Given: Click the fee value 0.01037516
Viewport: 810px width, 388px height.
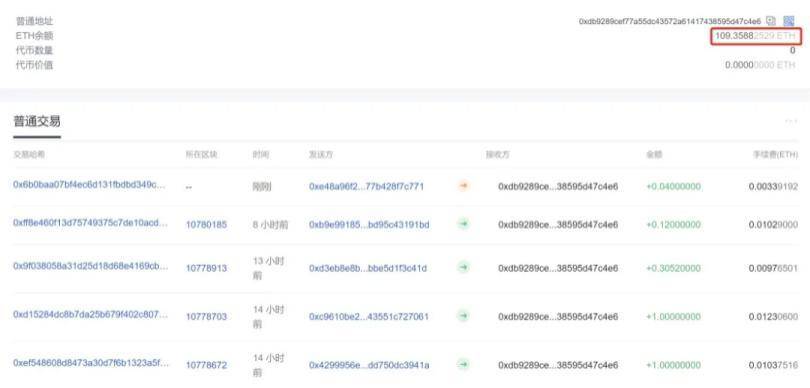Looking at the screenshot, I should (x=773, y=365).
